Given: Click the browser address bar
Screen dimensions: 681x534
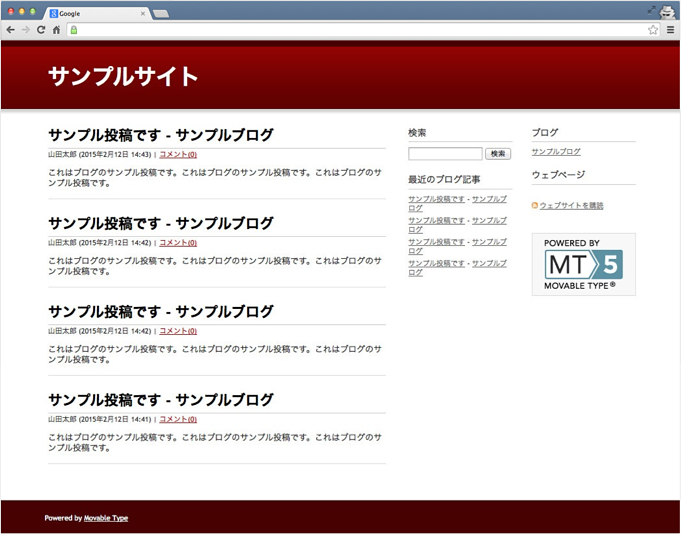Looking at the screenshot, I should (363, 30).
